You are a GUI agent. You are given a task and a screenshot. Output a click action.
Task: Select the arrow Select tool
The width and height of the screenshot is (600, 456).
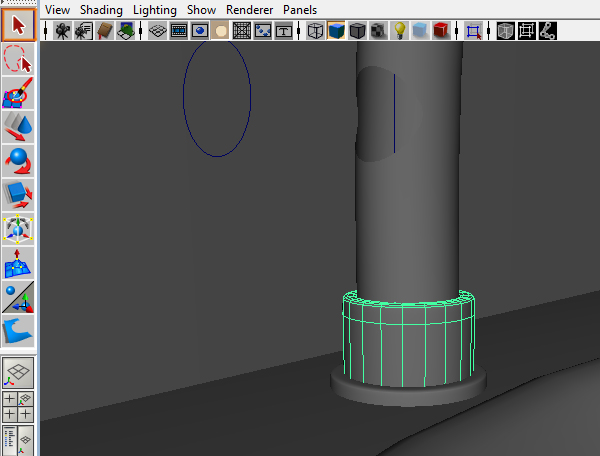point(18,25)
